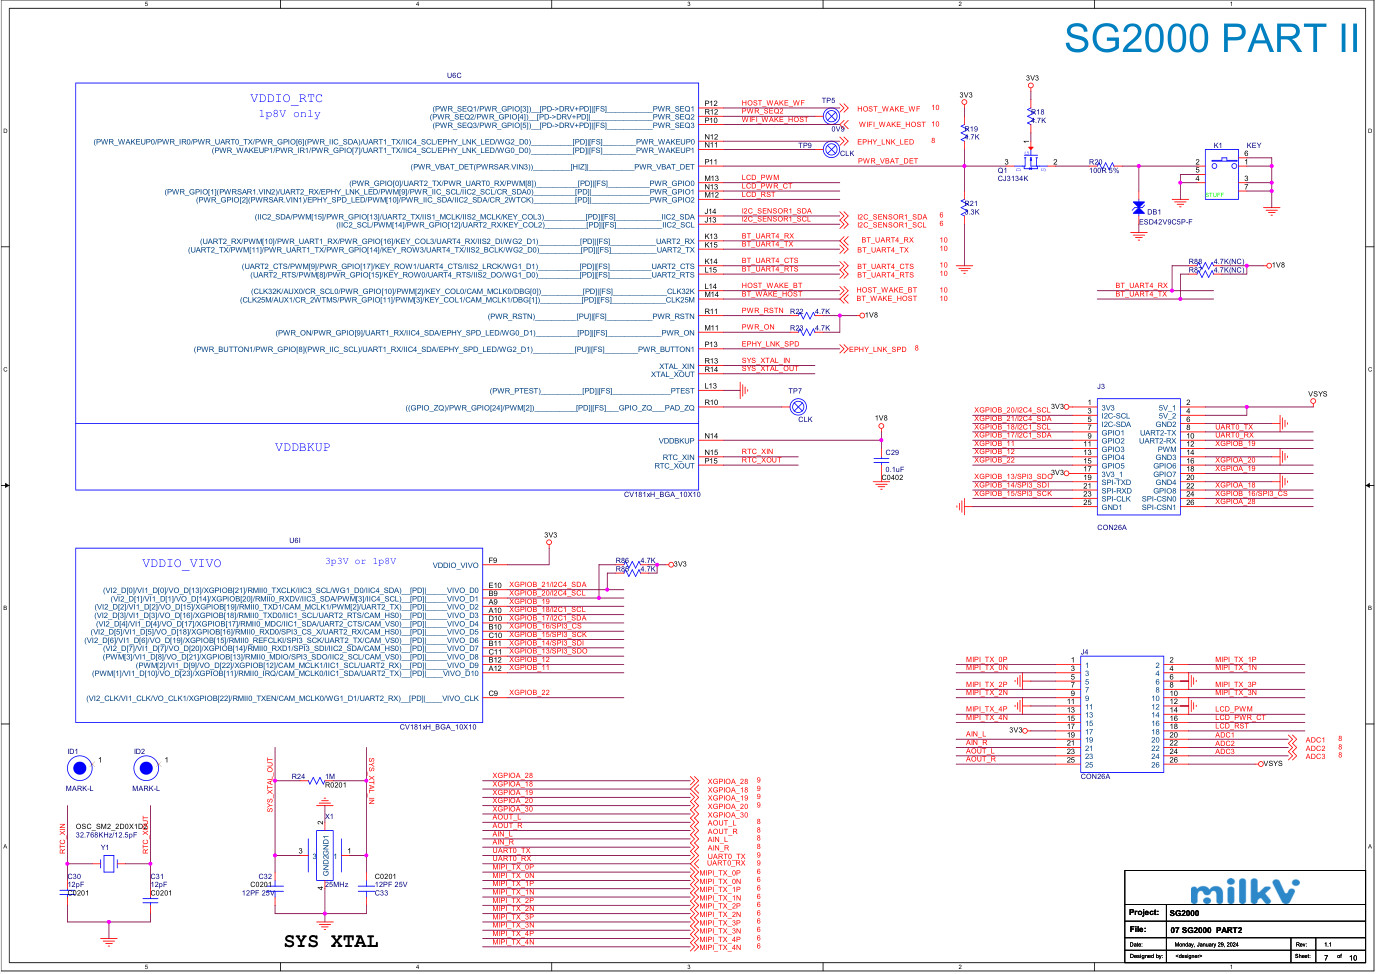The image size is (1377, 974).
Task: Select the file name "07 SG2000 PART2"
Action: 1207,930
